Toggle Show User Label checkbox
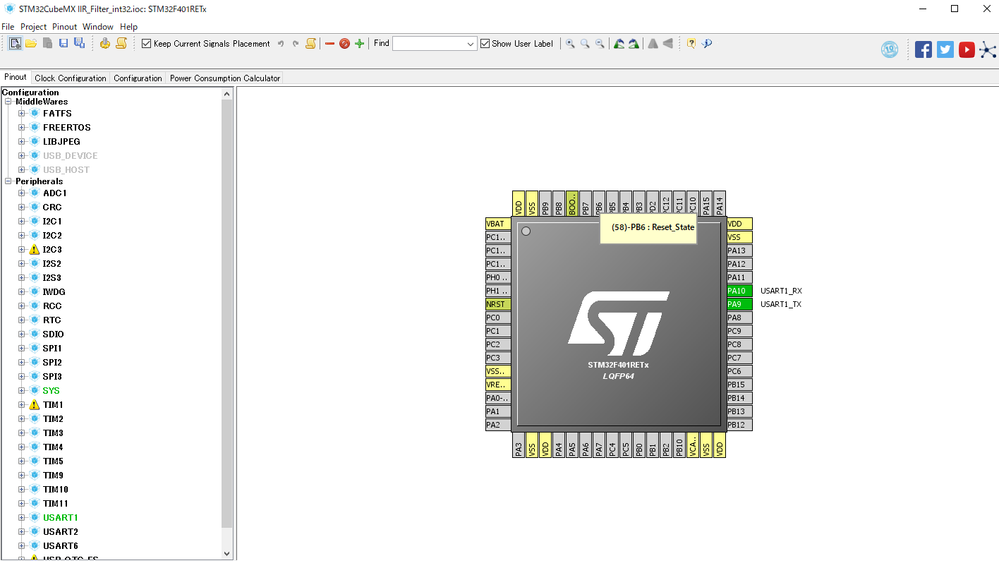This screenshot has width=999, height=561. click(485, 44)
